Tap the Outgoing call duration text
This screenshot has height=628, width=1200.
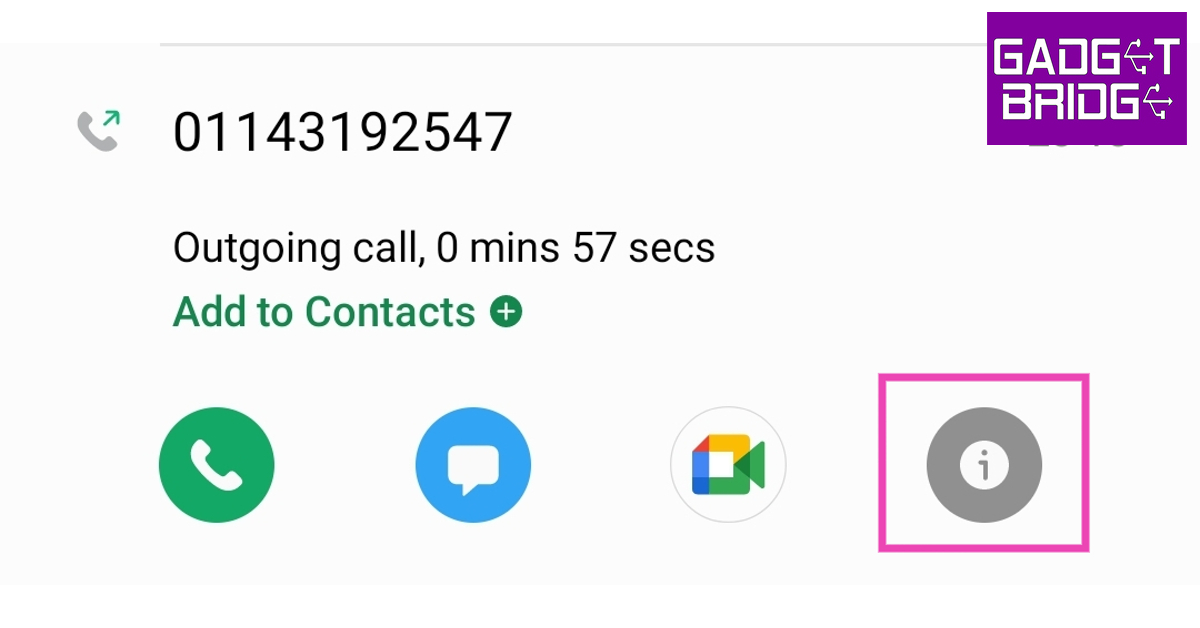point(444,247)
